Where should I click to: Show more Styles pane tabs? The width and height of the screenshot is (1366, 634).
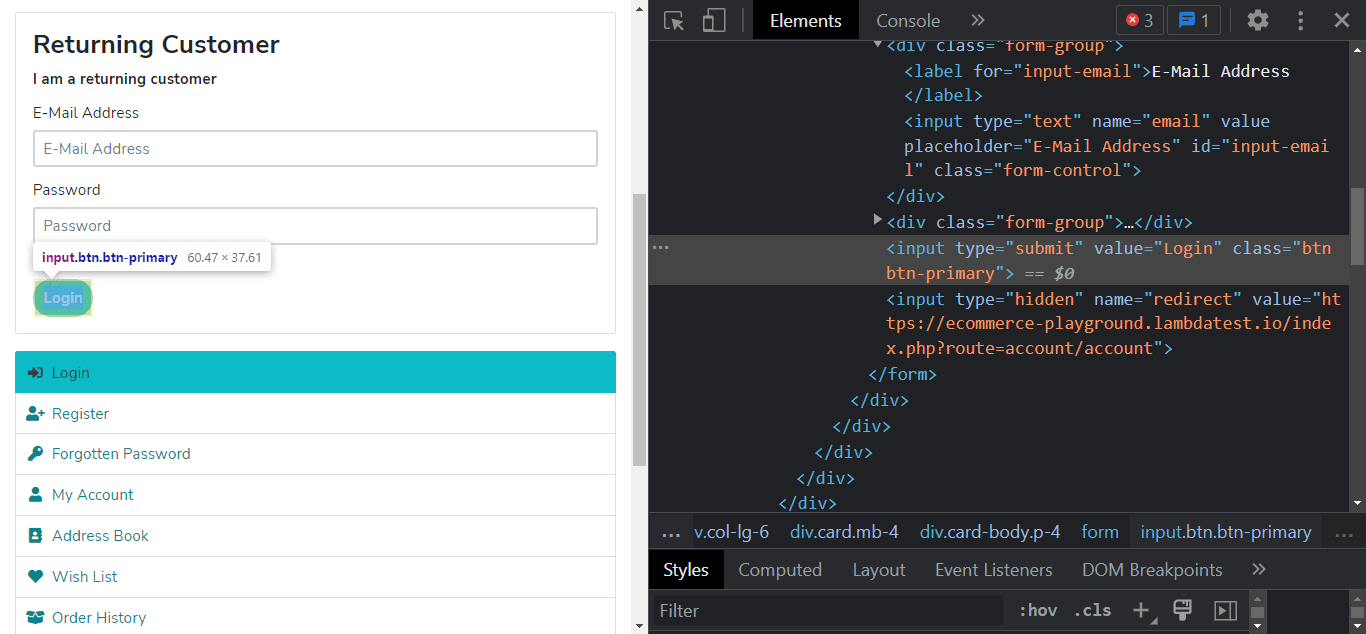1259,569
